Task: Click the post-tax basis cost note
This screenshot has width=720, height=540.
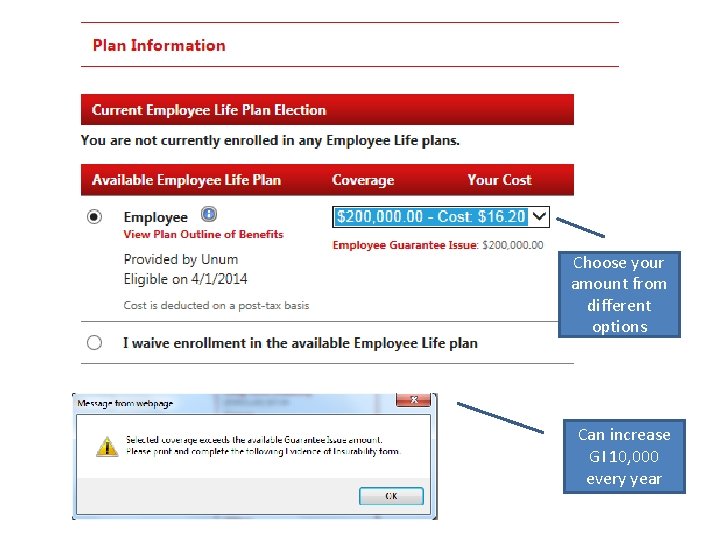Action: [216, 305]
